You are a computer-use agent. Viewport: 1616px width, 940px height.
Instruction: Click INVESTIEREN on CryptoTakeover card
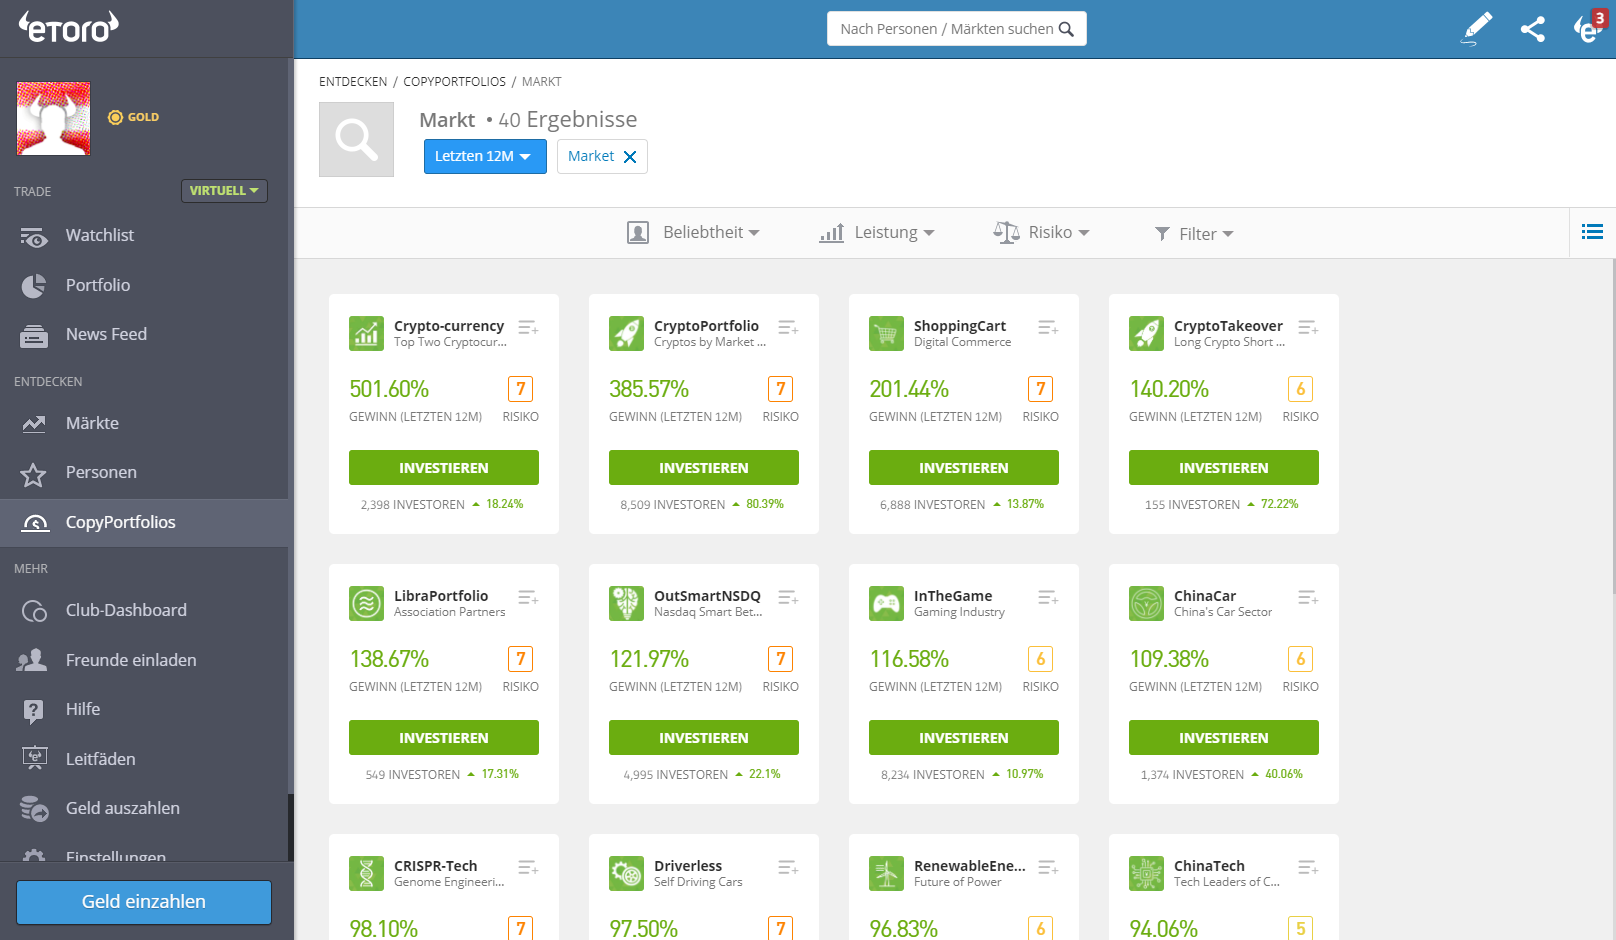[x=1224, y=468]
